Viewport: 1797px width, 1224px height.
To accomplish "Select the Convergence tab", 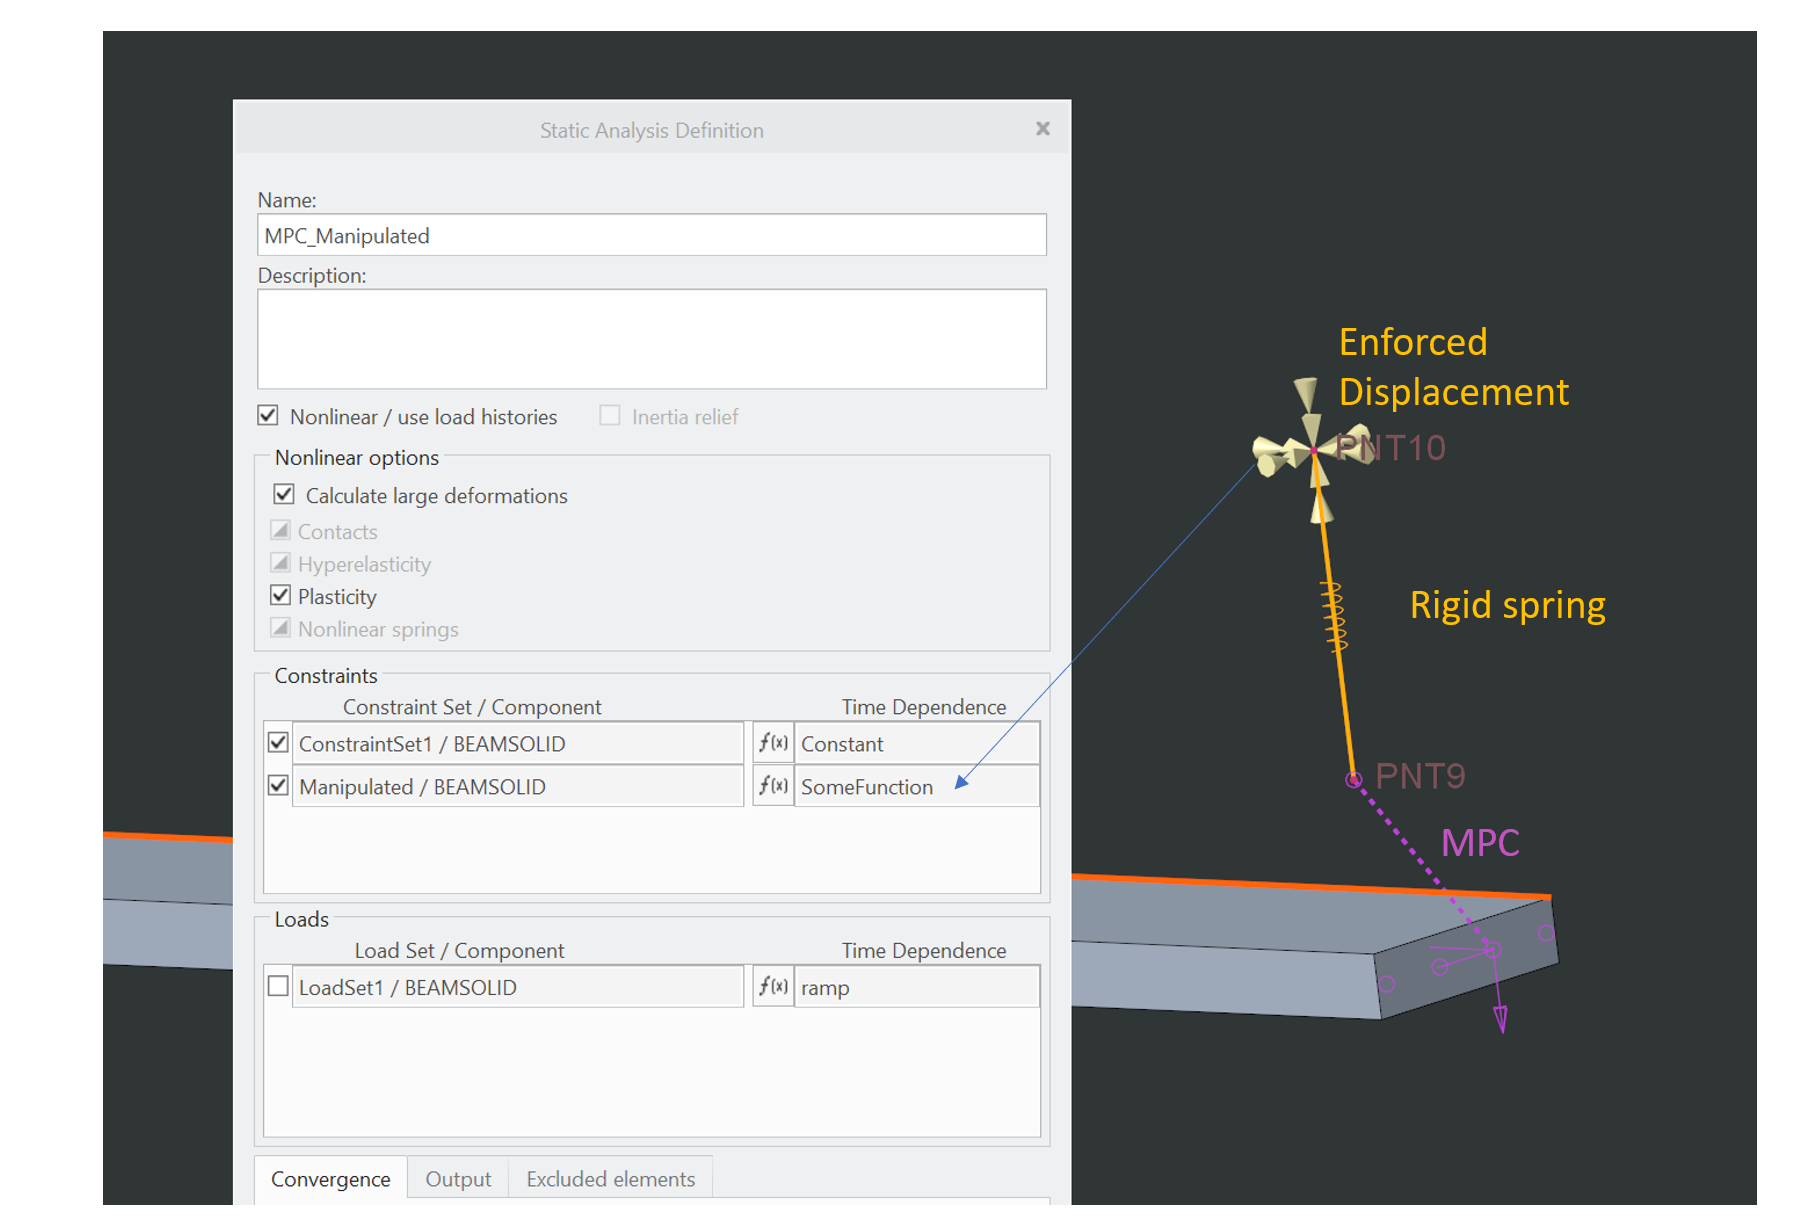I will point(330,1178).
